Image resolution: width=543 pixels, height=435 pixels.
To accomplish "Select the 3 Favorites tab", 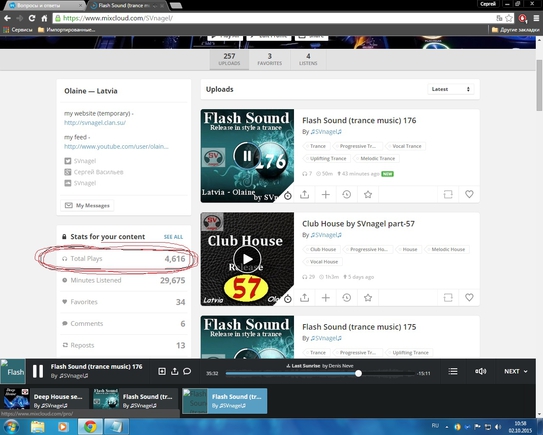I will tap(269, 59).
